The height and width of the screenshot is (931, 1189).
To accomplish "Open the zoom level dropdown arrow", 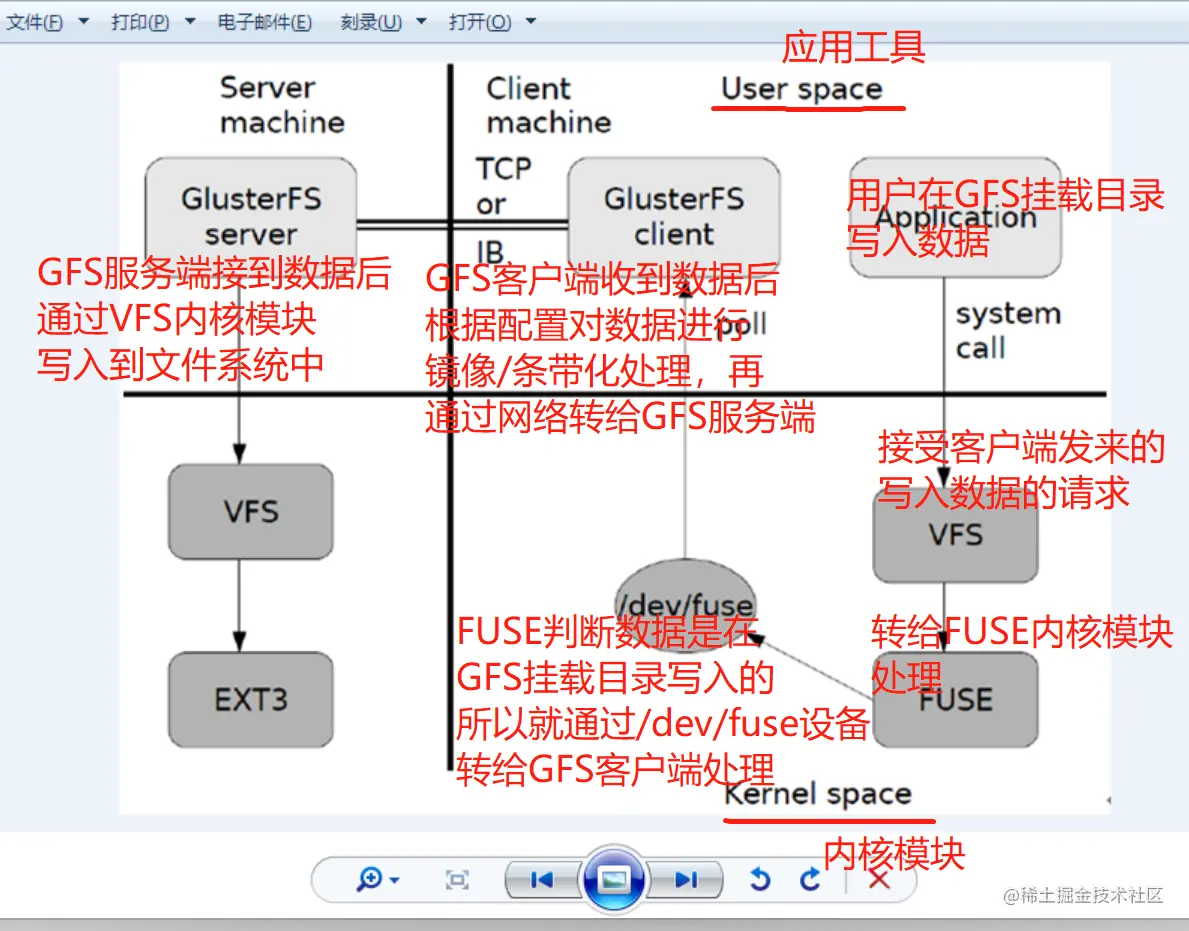I will point(393,879).
